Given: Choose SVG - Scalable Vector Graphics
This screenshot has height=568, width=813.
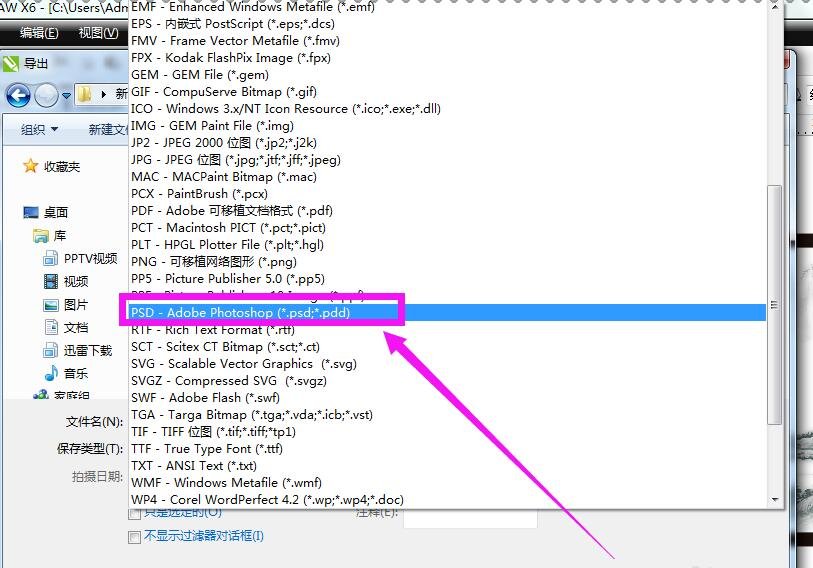Looking at the screenshot, I should click(447, 364).
